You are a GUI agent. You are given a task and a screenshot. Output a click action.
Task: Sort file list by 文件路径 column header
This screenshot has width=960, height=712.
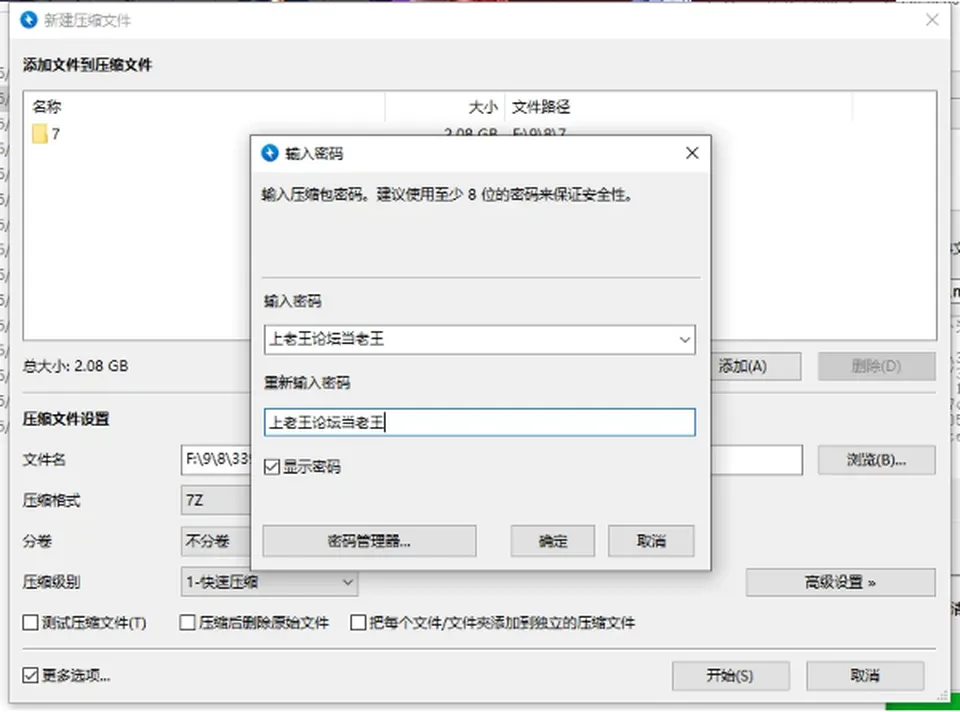pos(678,107)
